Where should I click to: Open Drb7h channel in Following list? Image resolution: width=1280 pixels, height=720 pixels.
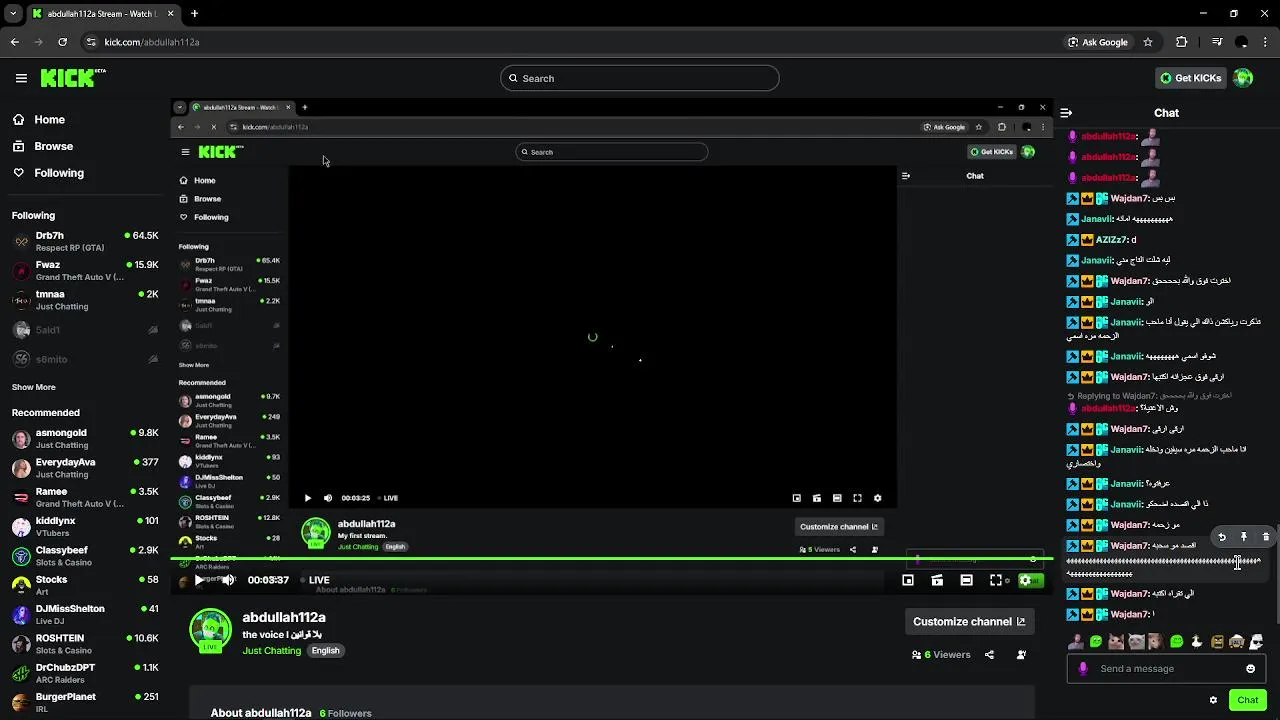tap(85, 241)
